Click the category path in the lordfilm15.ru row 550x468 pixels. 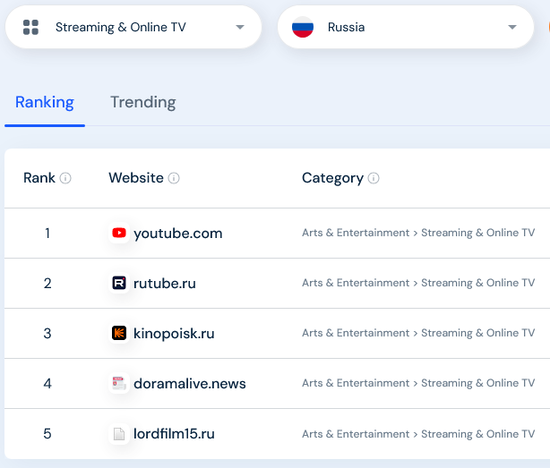pos(418,434)
